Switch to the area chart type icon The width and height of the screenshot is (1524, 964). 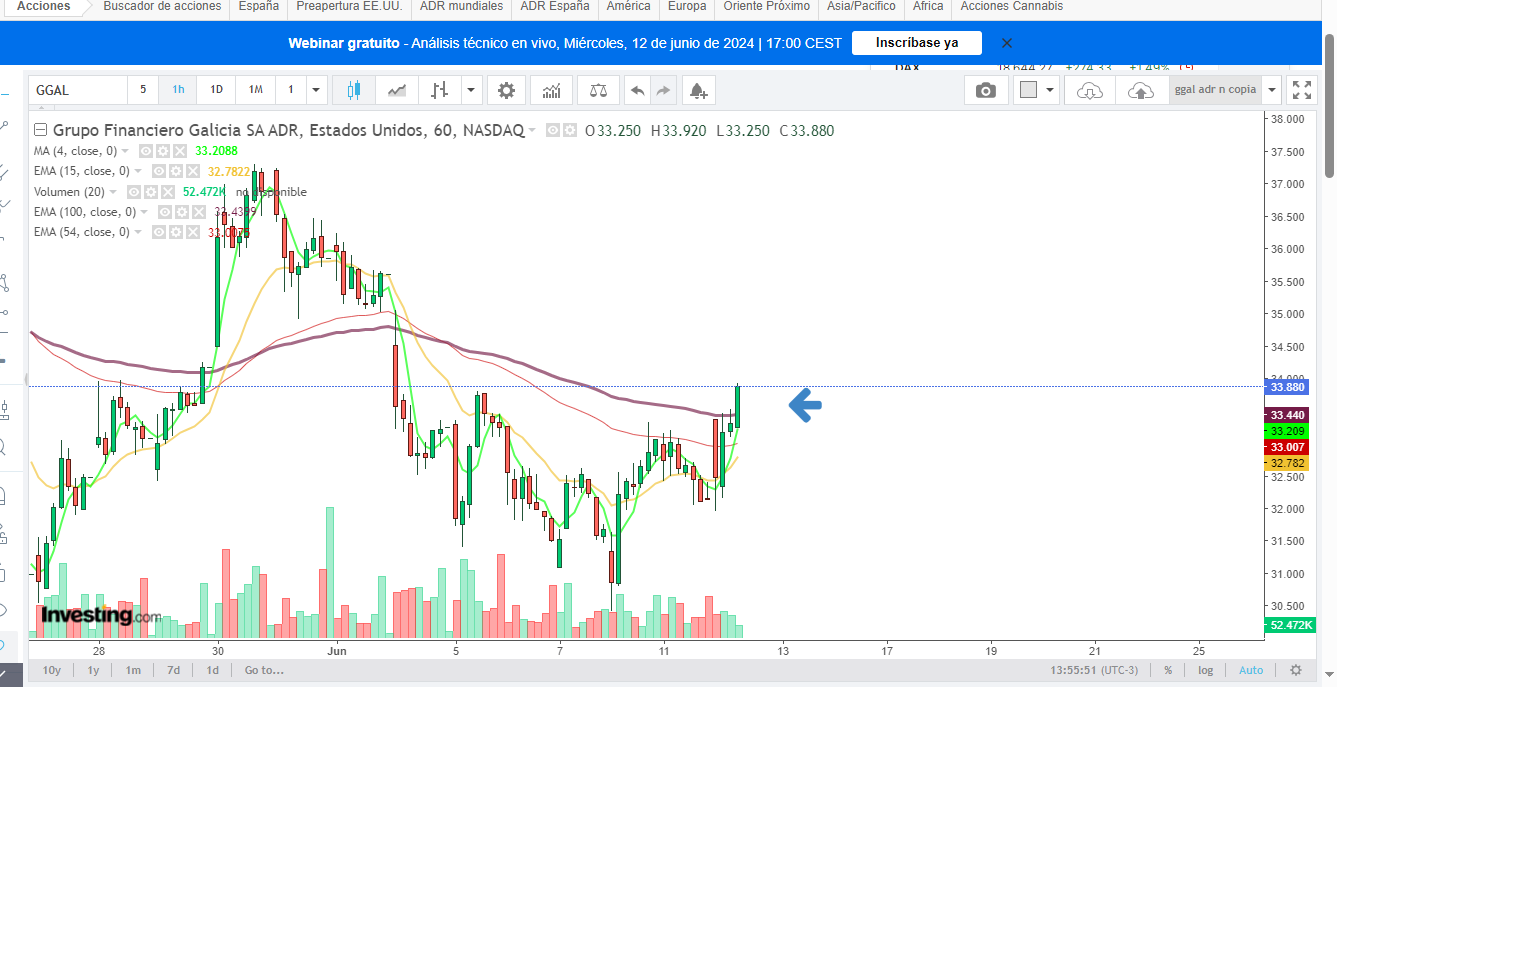[397, 90]
